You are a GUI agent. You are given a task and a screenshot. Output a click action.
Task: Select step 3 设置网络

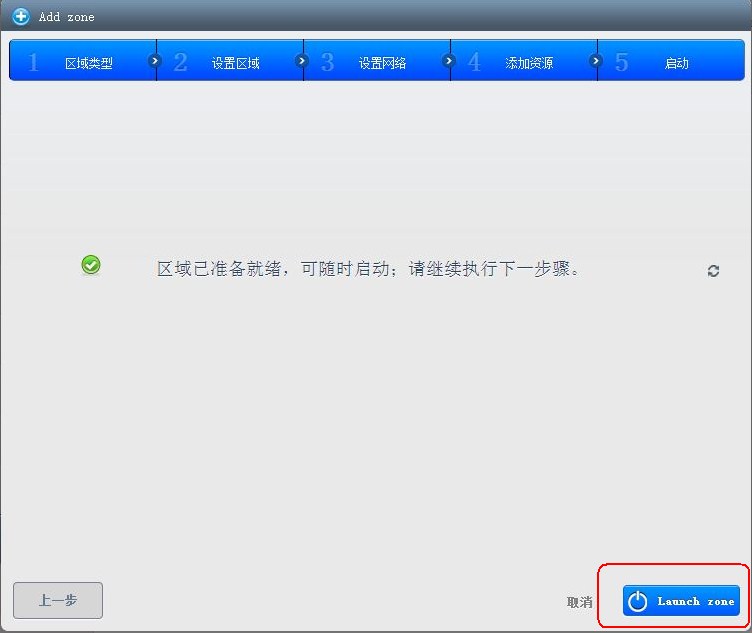(377, 60)
